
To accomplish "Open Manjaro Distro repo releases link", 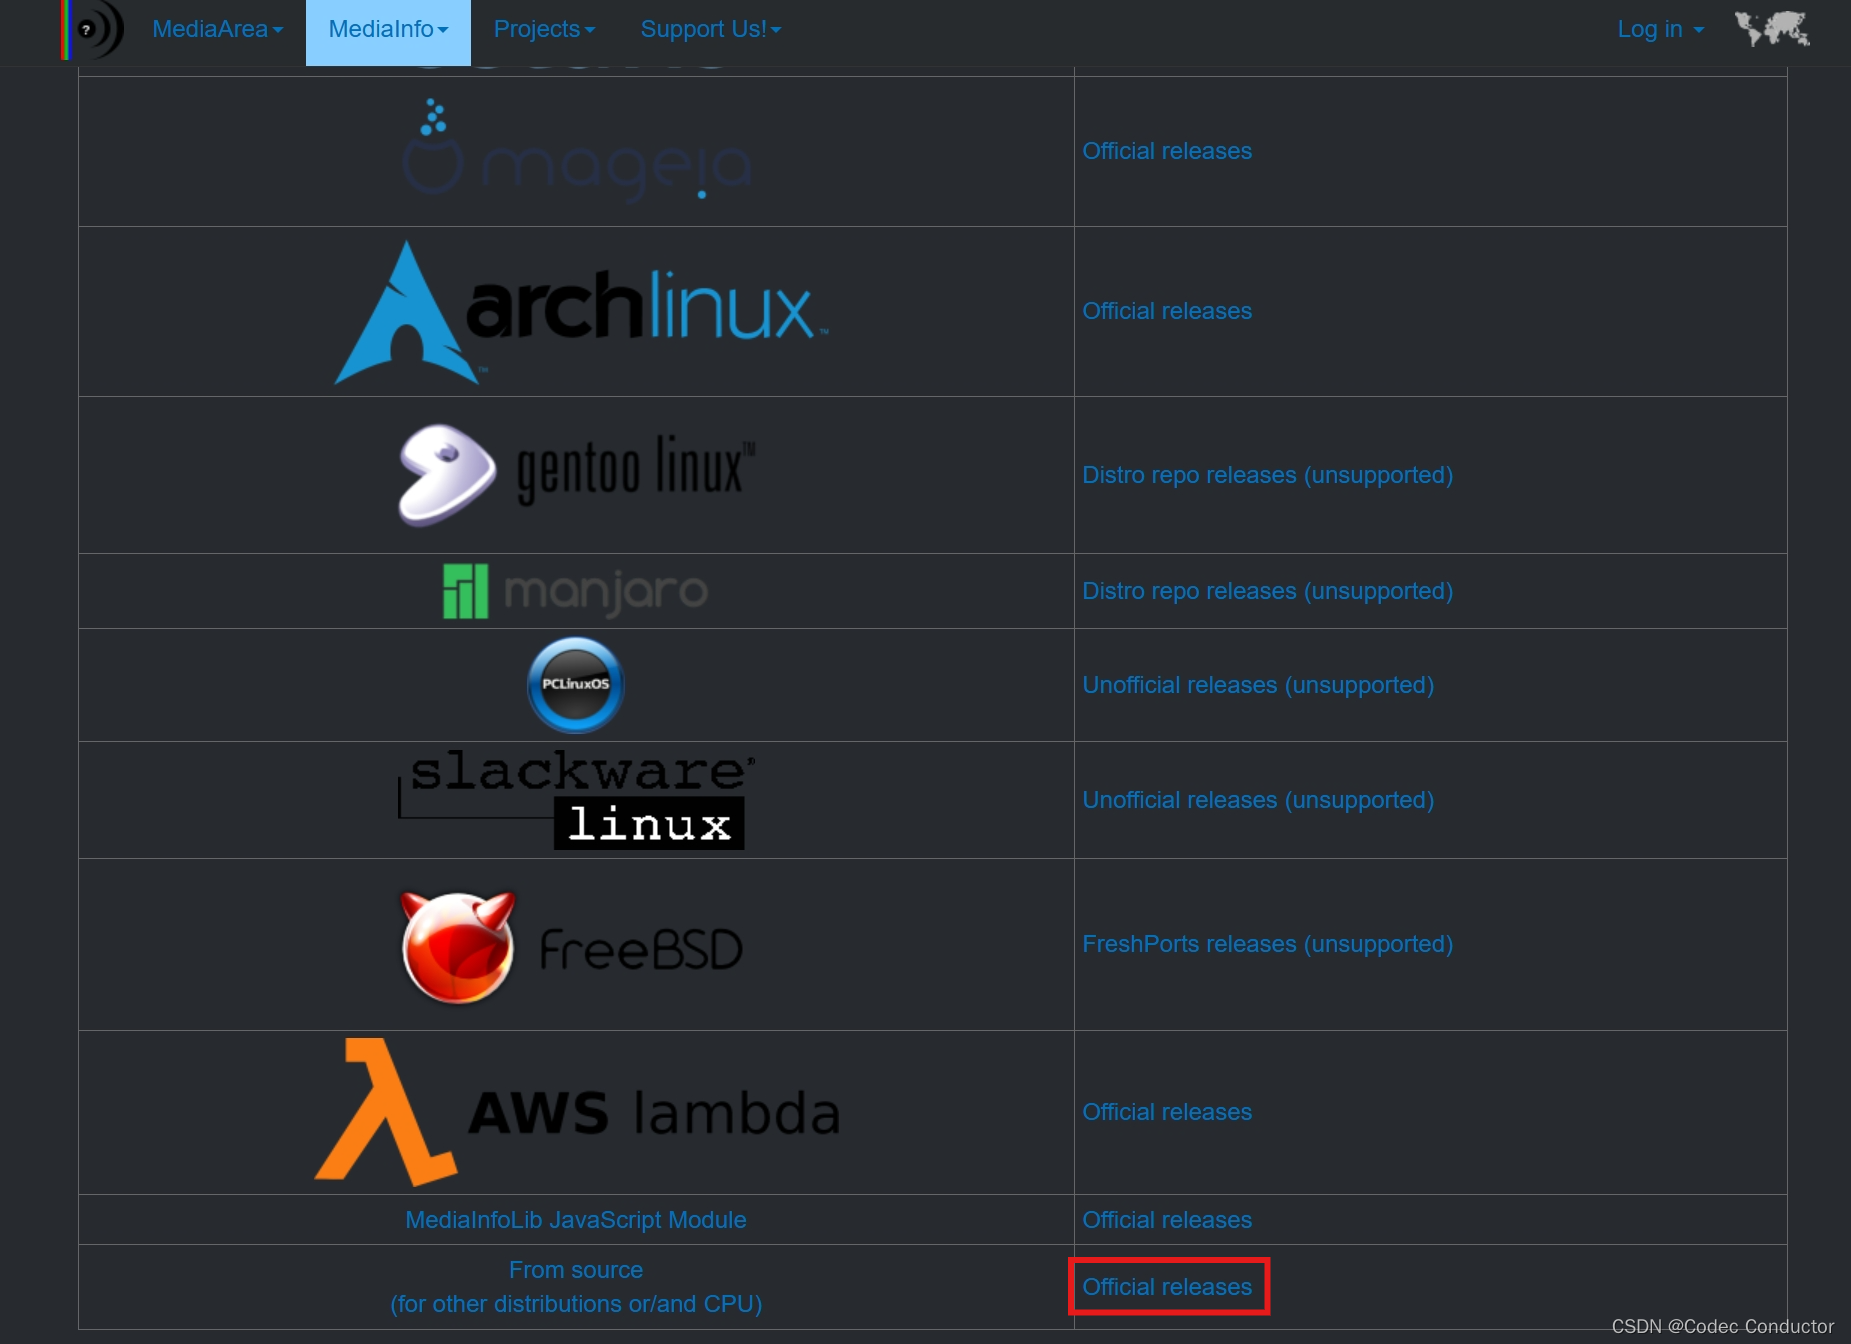I will click(1268, 591).
